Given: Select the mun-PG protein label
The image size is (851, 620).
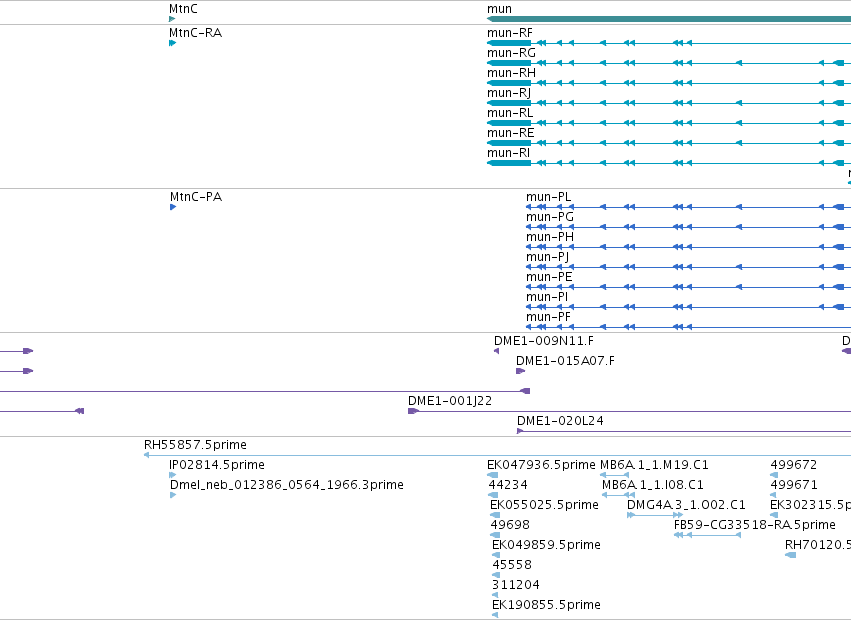Looking at the screenshot, I should coord(550,217).
